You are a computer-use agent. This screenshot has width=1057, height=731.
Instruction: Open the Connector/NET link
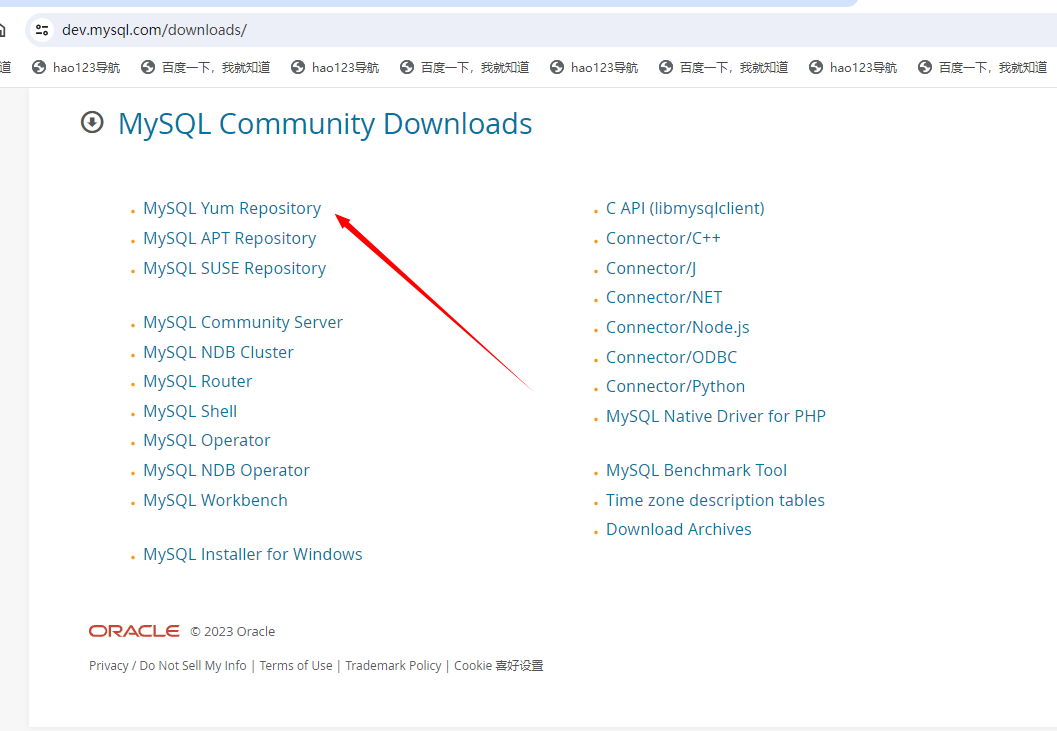coord(664,297)
